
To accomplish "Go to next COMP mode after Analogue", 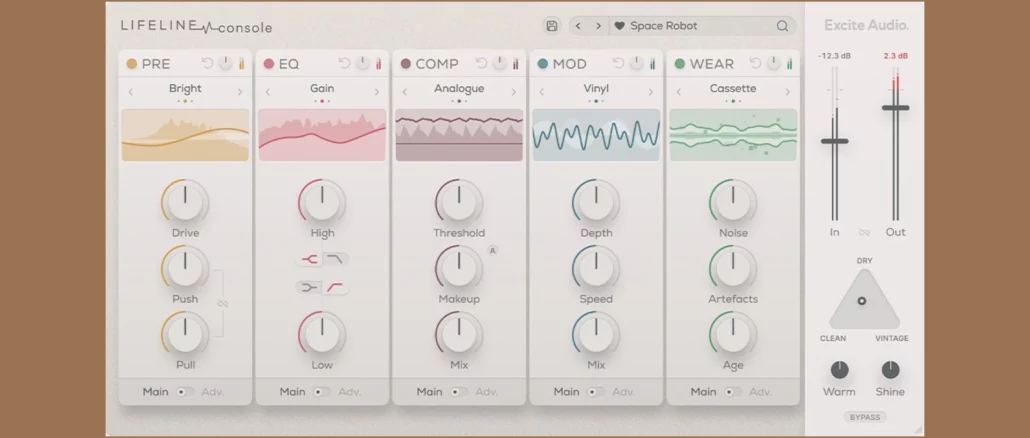I will pyautogui.click(x=514, y=92).
